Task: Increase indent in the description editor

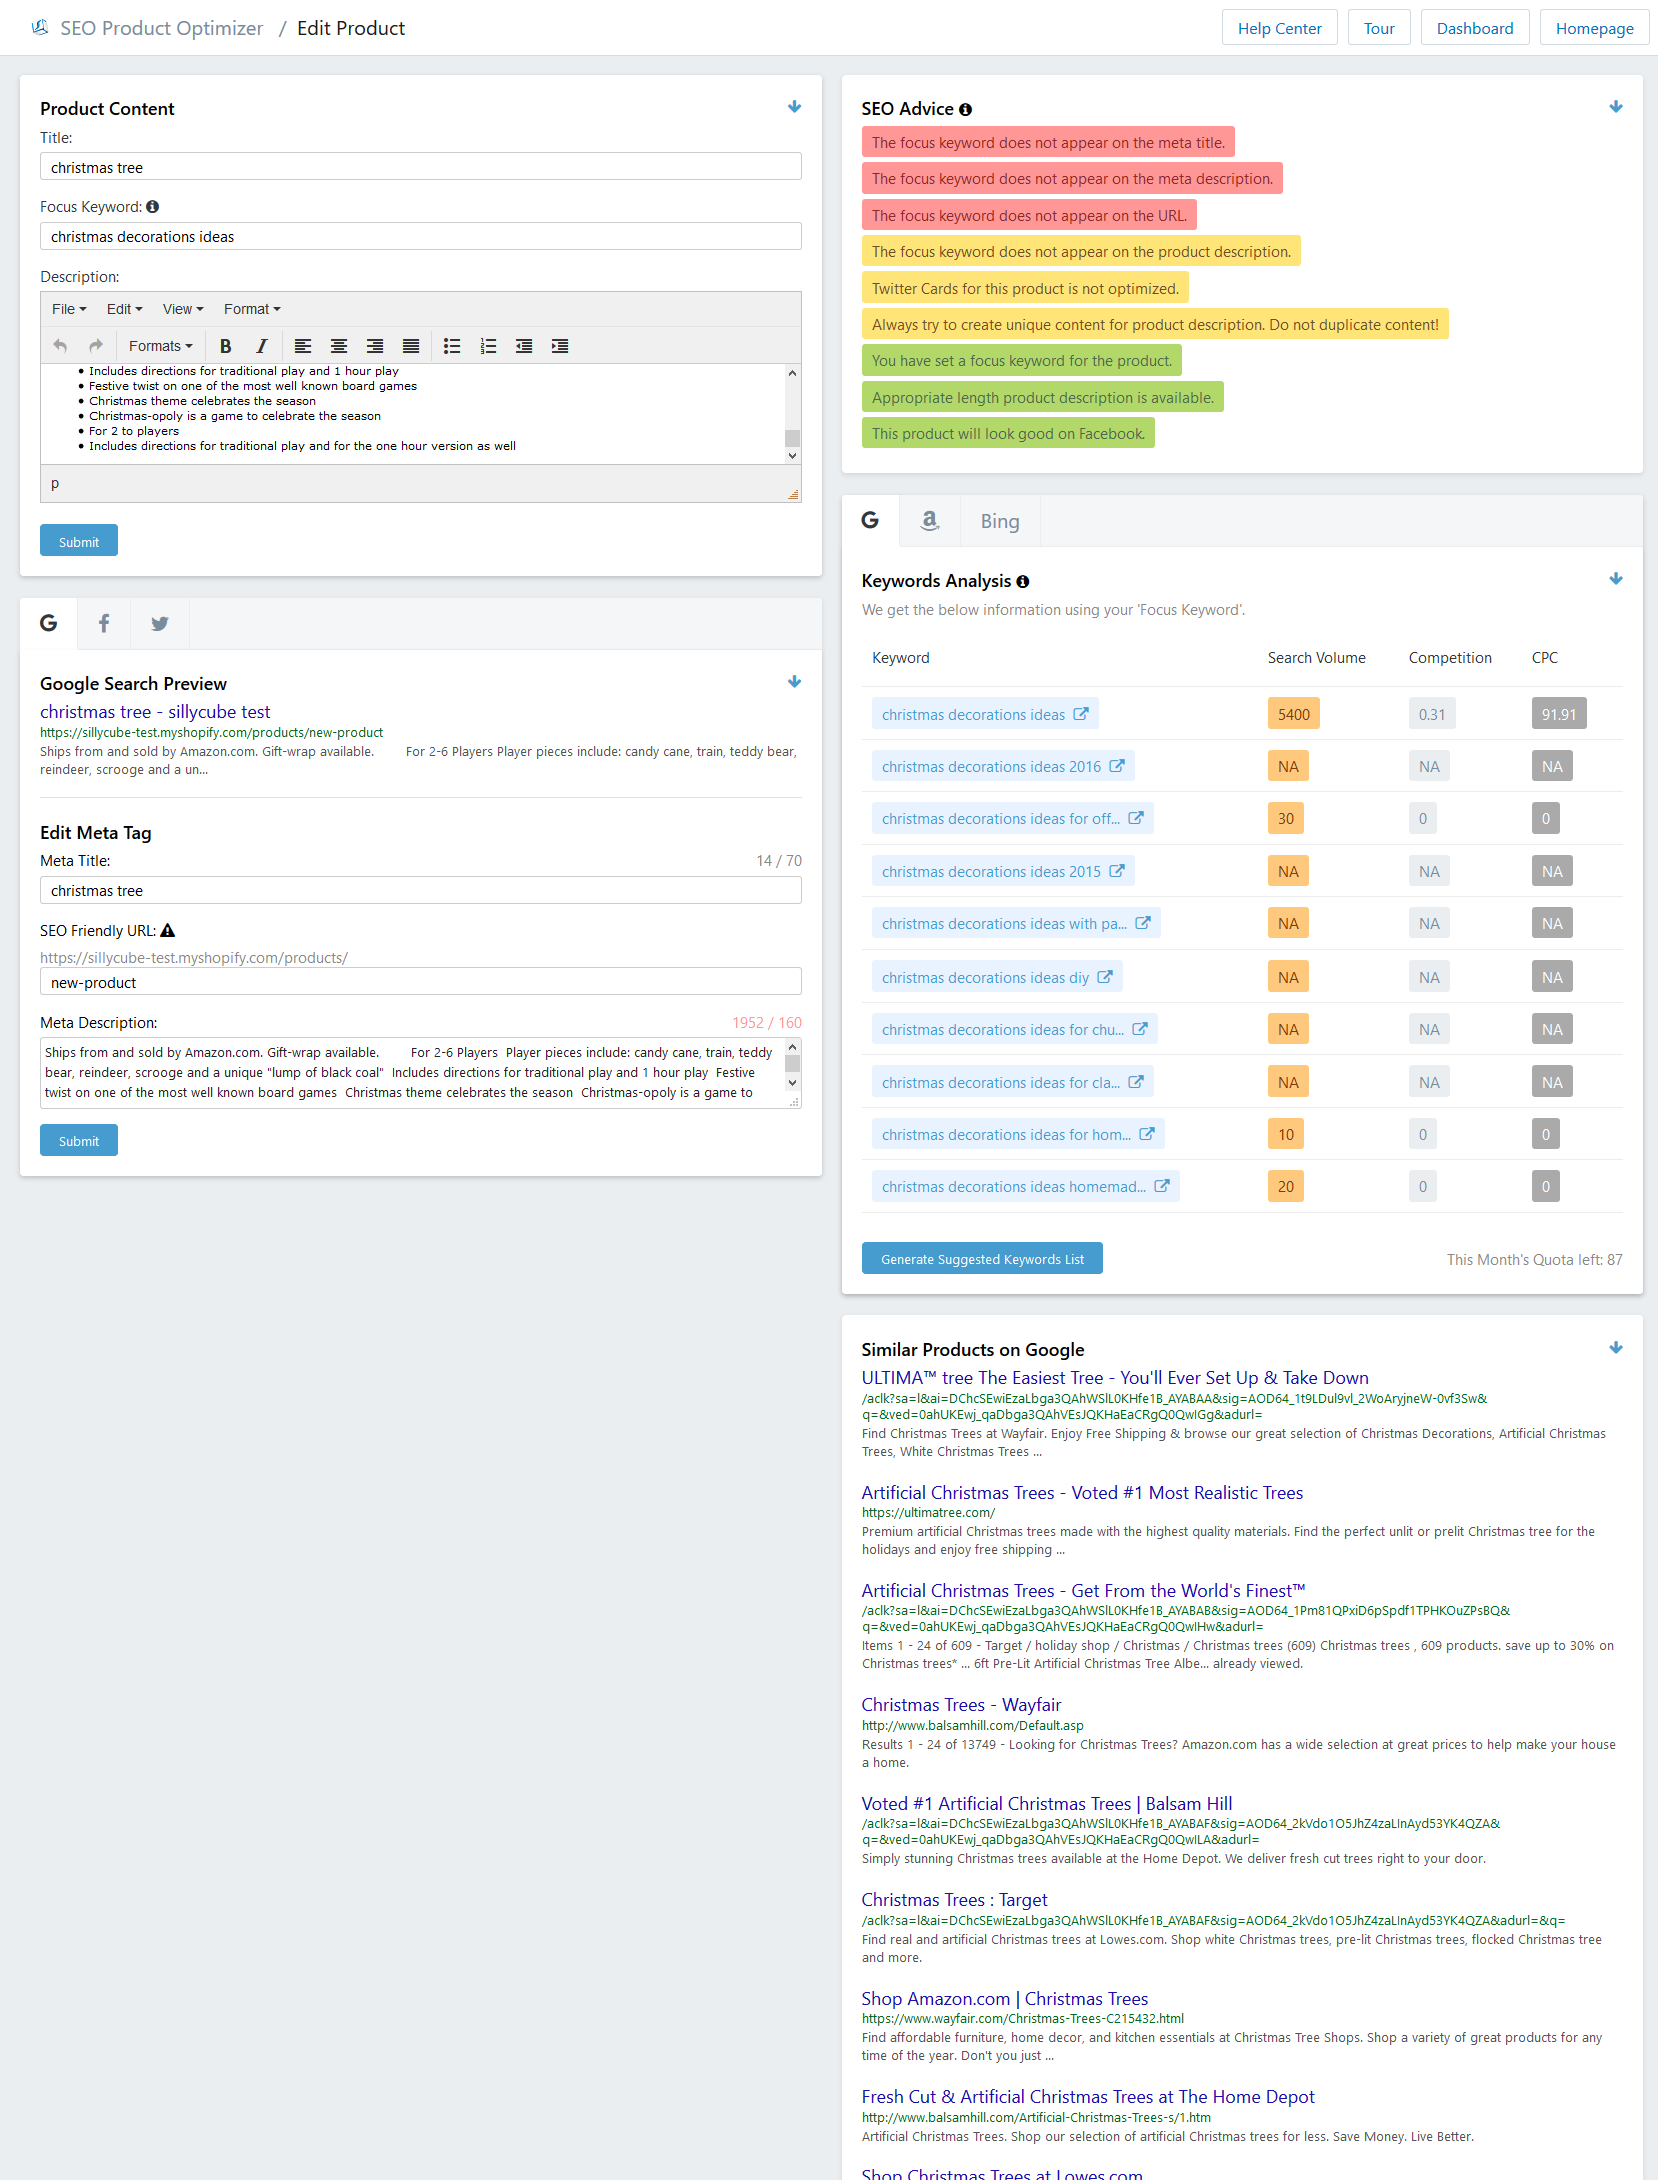Action: [x=560, y=346]
